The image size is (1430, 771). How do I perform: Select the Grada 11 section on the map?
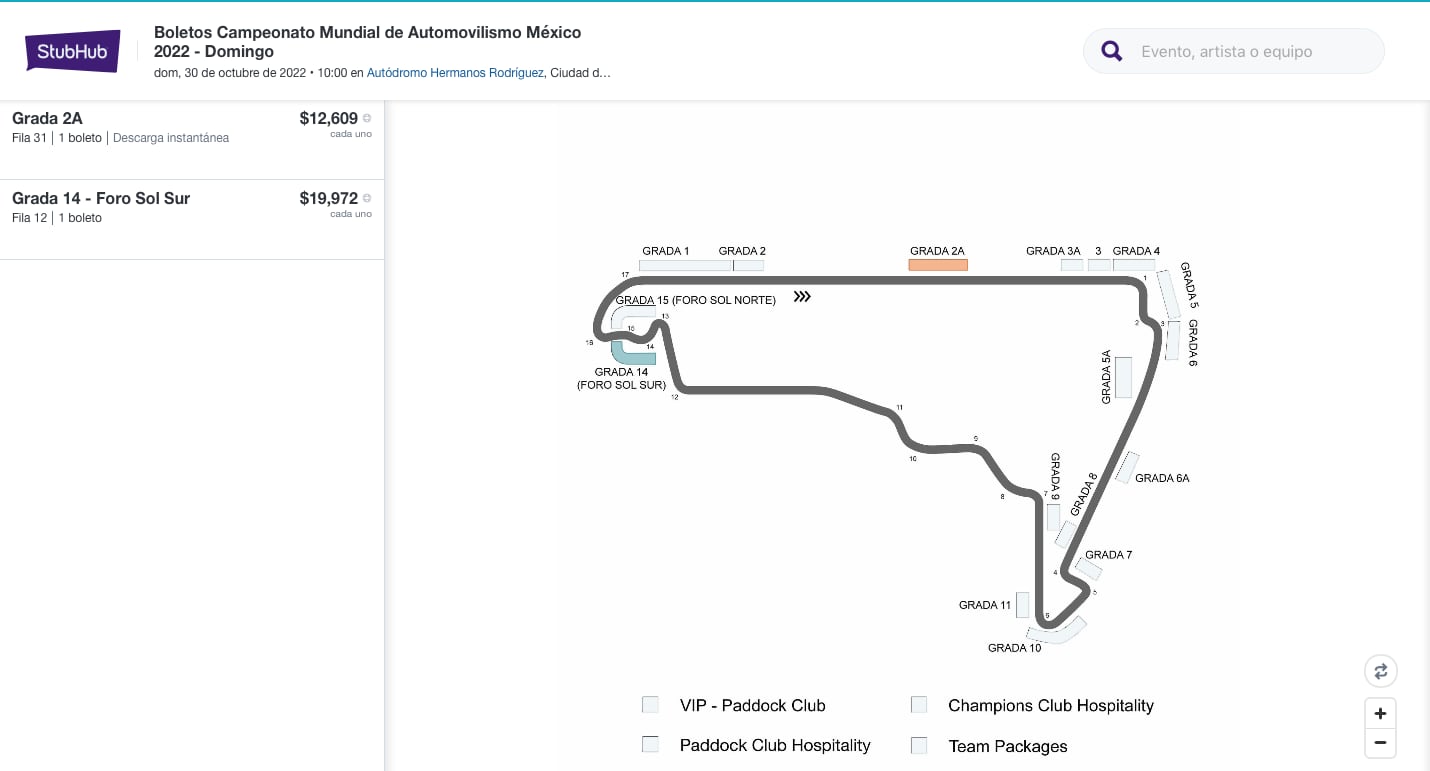[1023, 604]
